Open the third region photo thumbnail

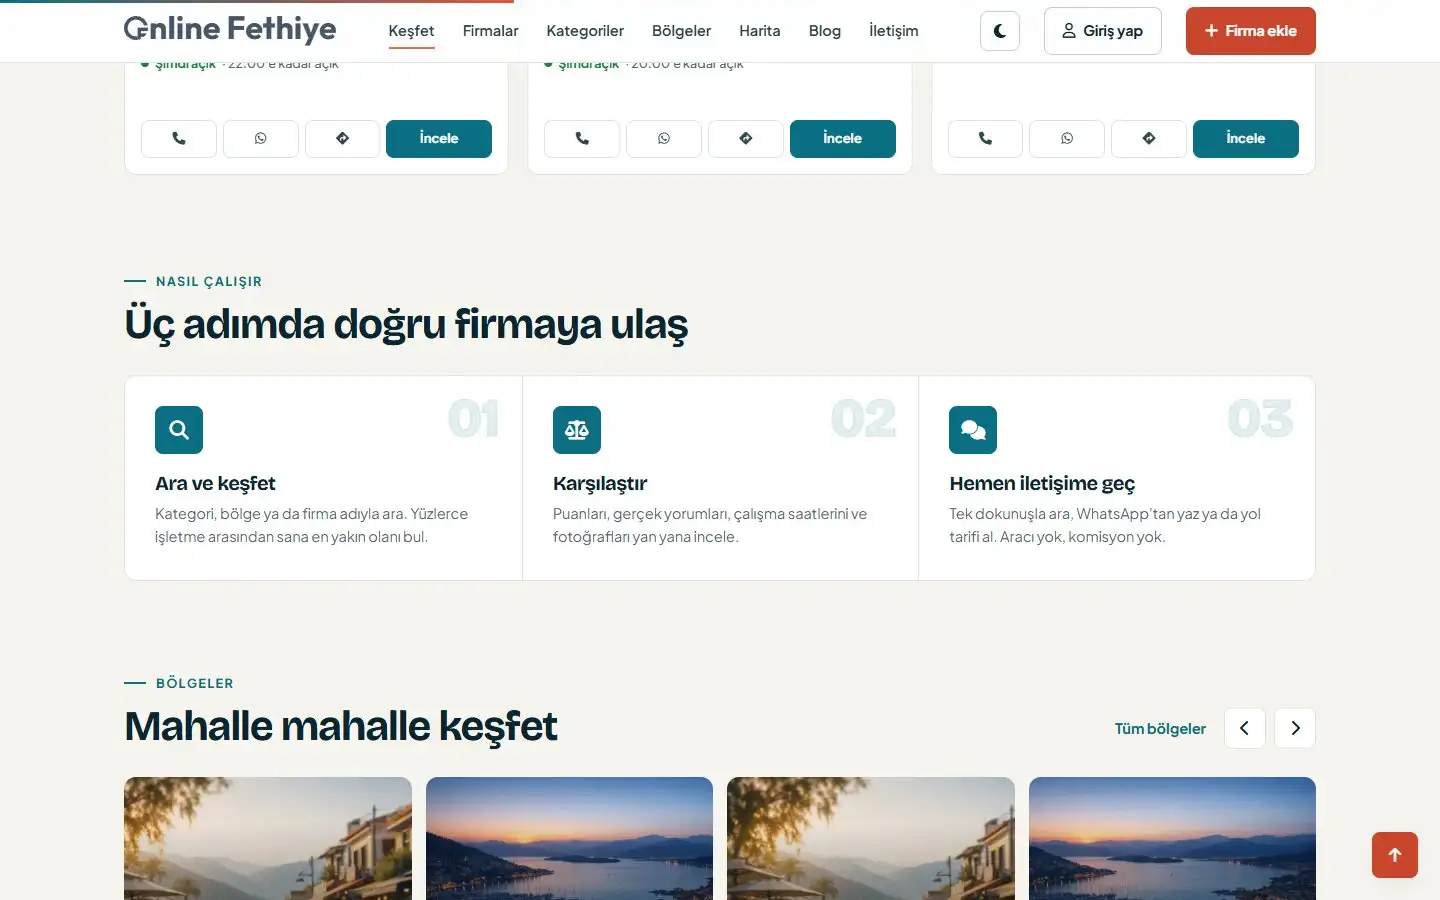[x=871, y=838]
